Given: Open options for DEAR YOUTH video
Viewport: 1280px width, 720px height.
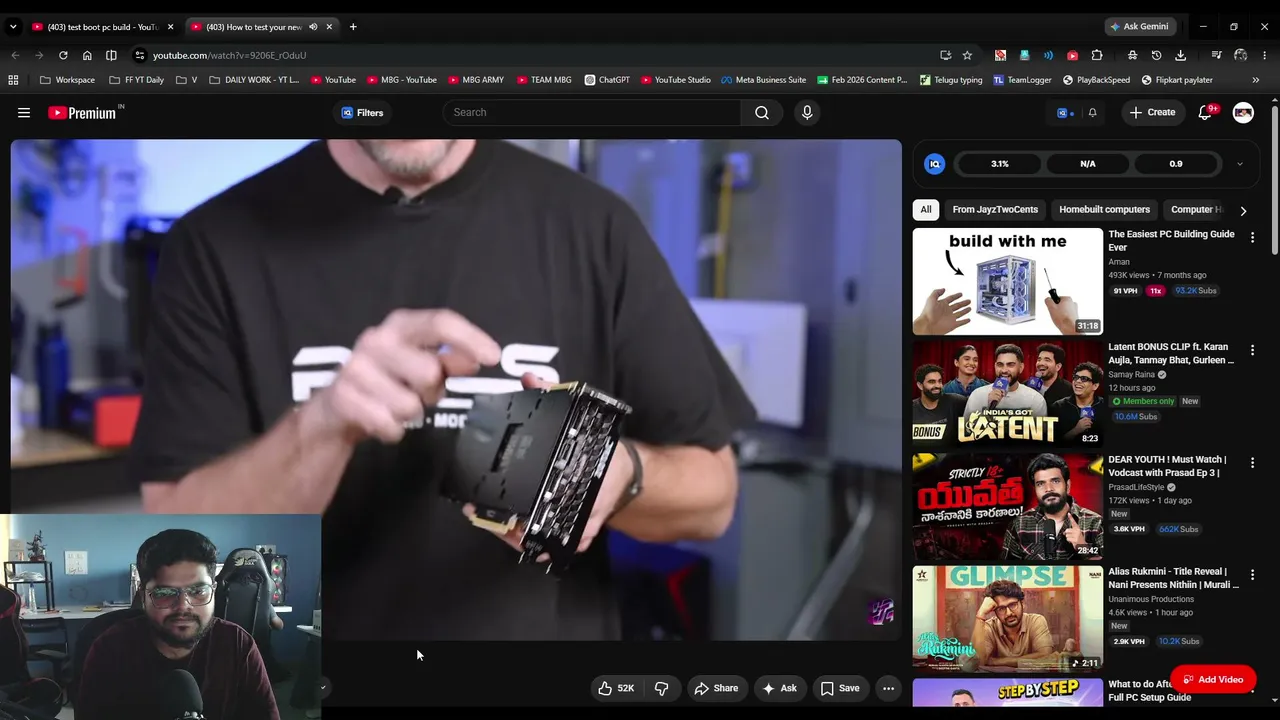Looking at the screenshot, I should (x=1252, y=463).
